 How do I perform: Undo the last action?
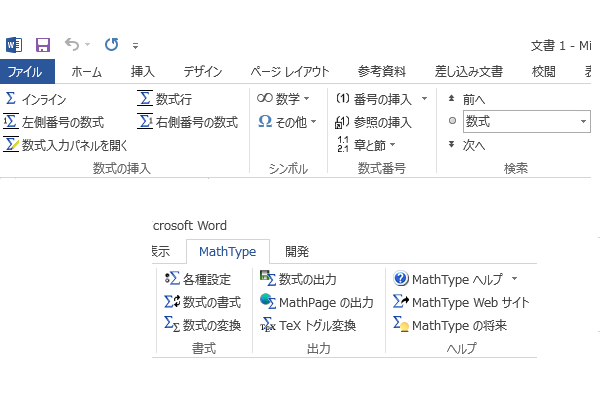tap(72, 45)
